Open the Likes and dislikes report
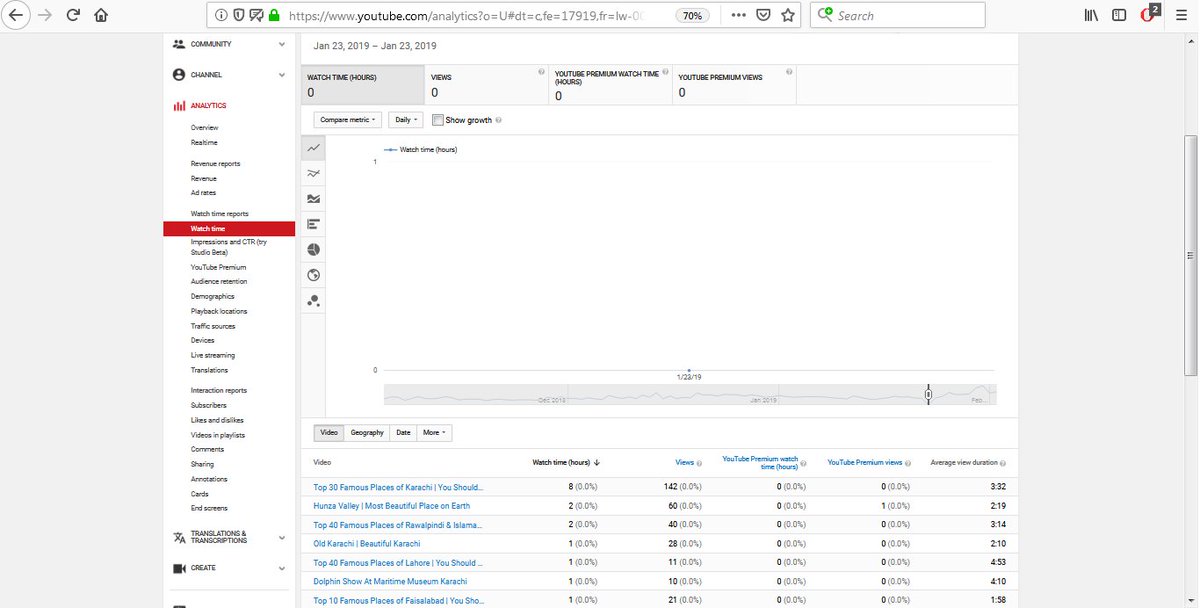The width and height of the screenshot is (1200, 608). [x=217, y=421]
